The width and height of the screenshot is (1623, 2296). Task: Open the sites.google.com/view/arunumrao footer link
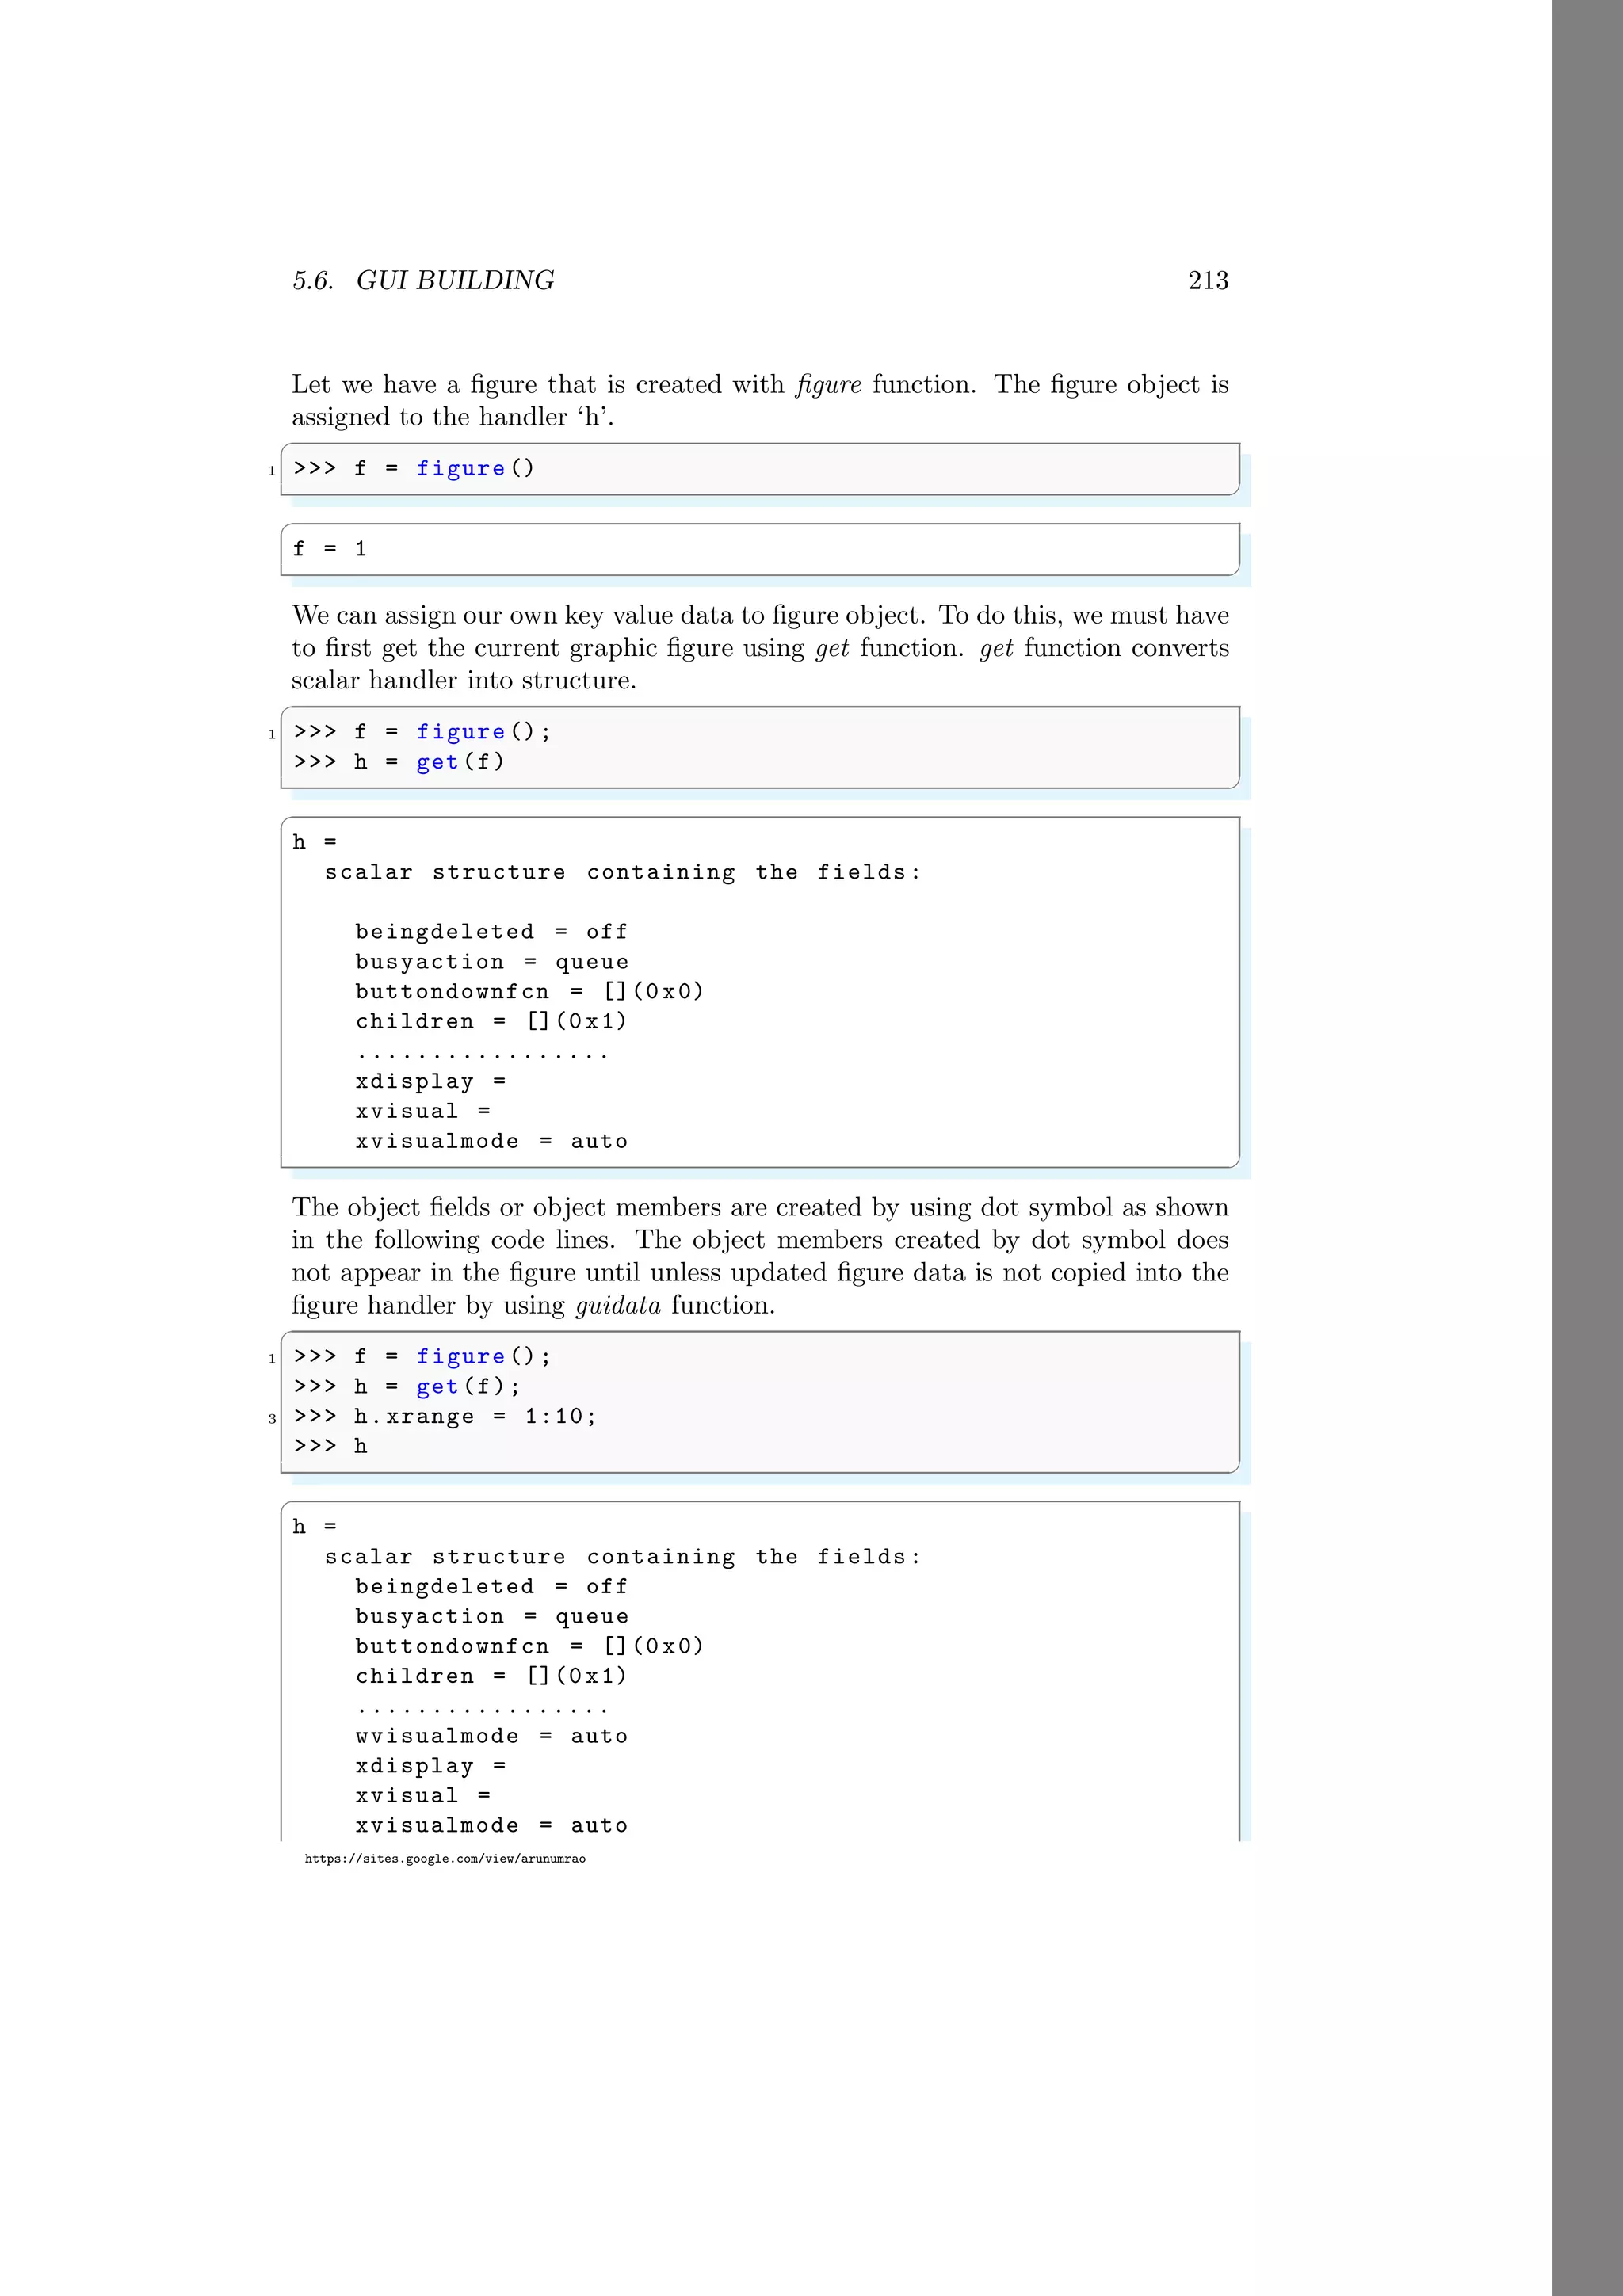coord(445,1859)
